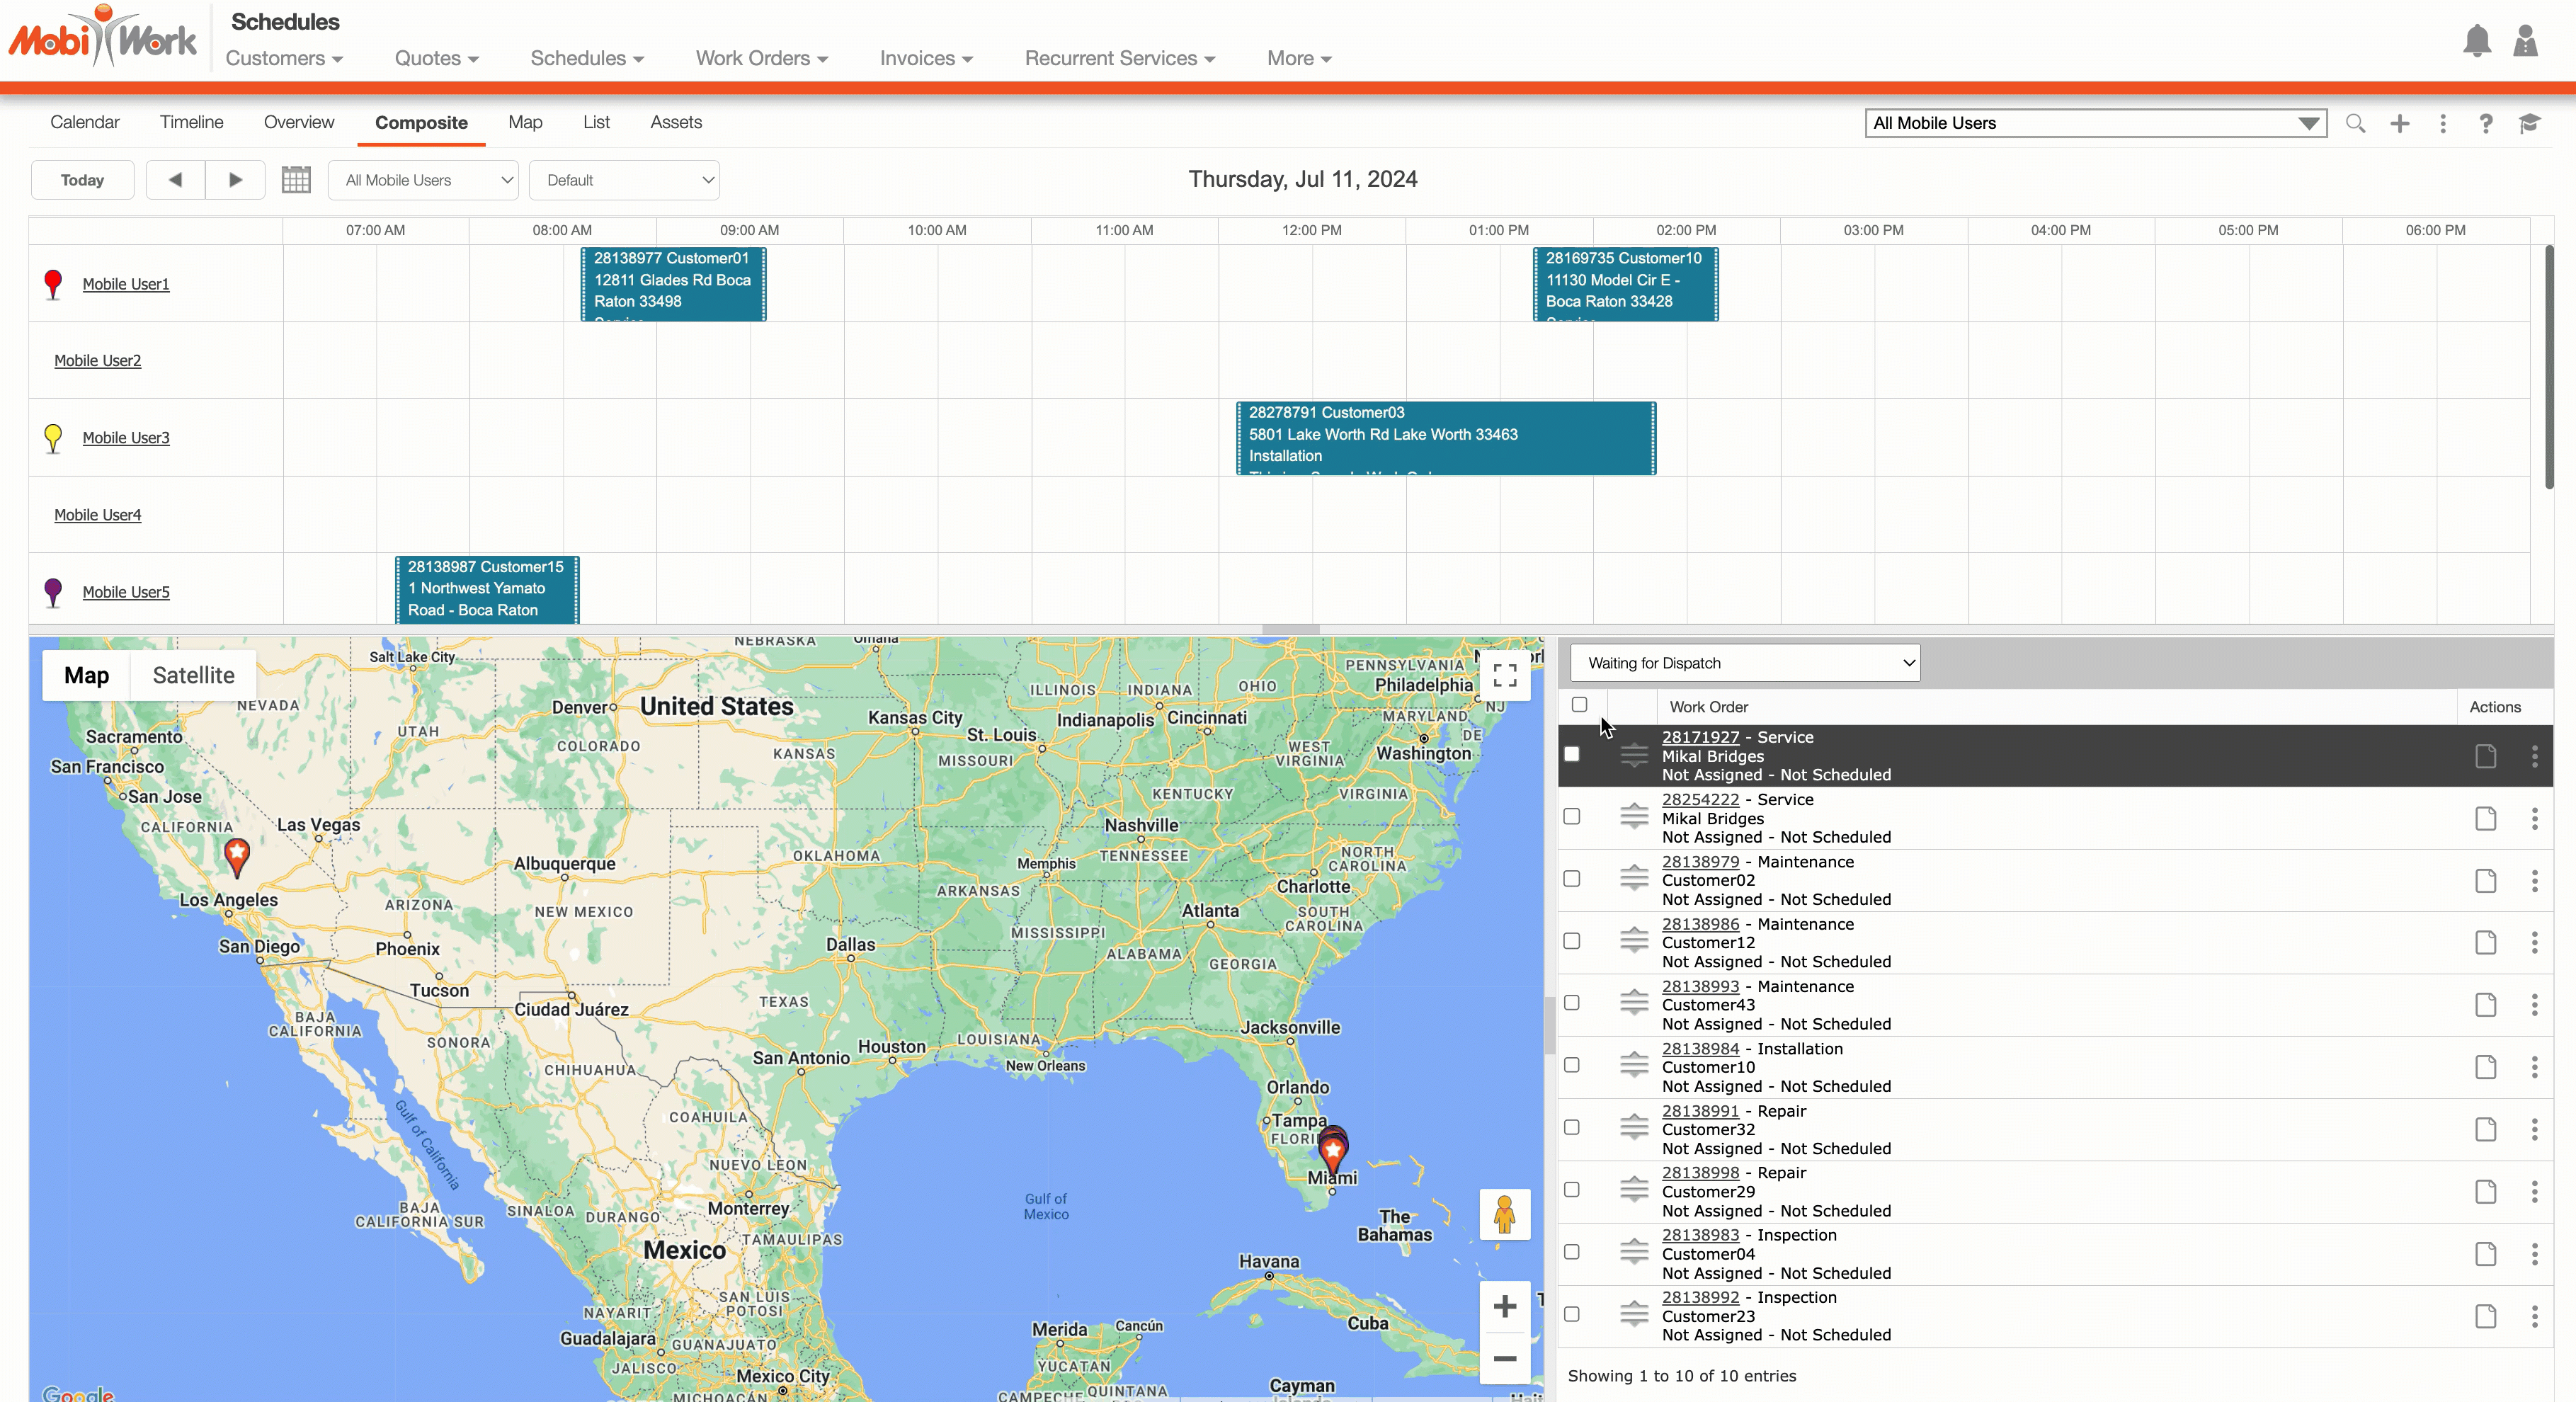Image resolution: width=2576 pixels, height=1402 pixels.
Task: Switch to the Map tab
Action: pyautogui.click(x=525, y=122)
